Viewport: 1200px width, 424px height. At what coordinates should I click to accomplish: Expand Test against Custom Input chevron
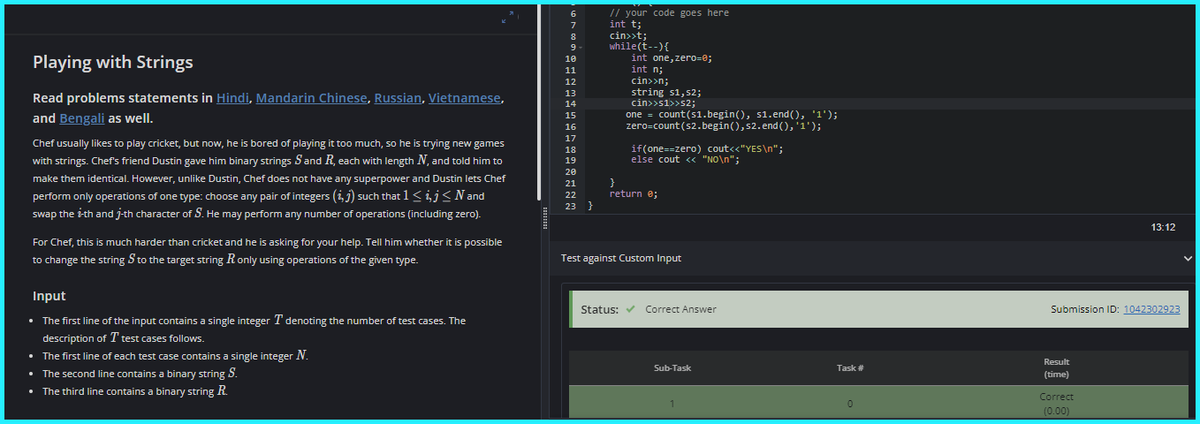click(x=1186, y=258)
